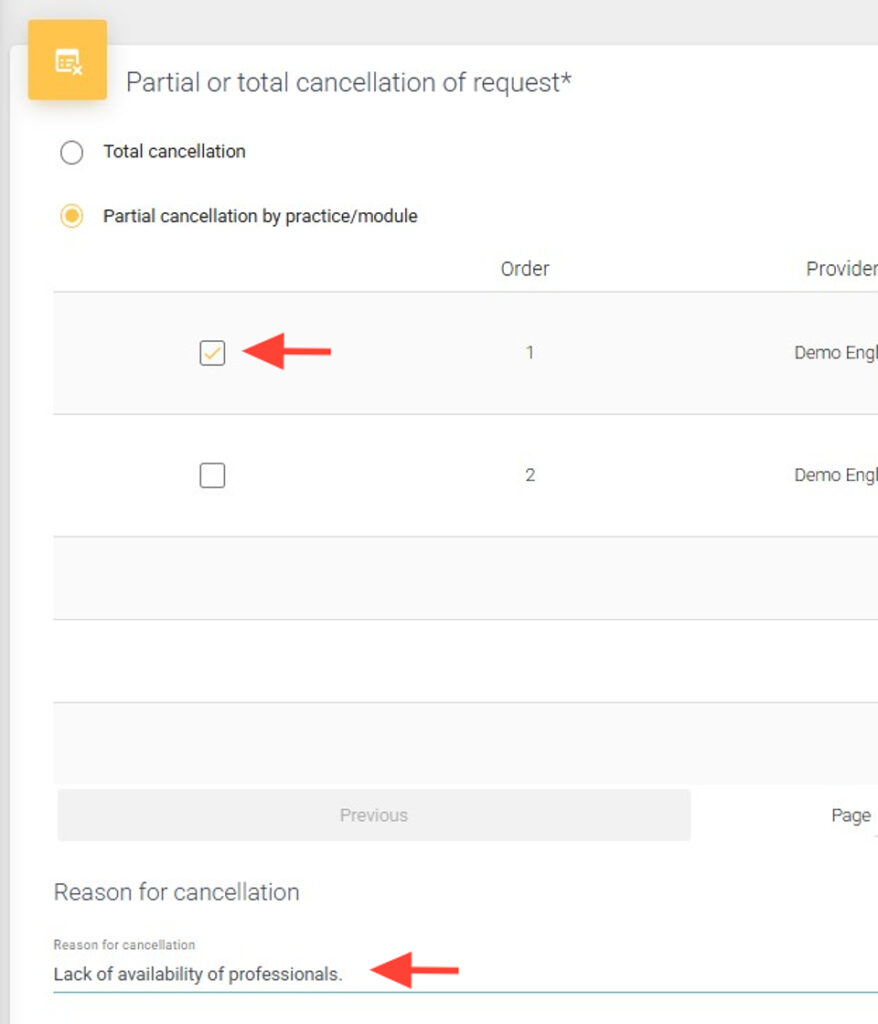Click the red arrow beside the checked checkbox
878x1024 pixels.
coord(287,352)
